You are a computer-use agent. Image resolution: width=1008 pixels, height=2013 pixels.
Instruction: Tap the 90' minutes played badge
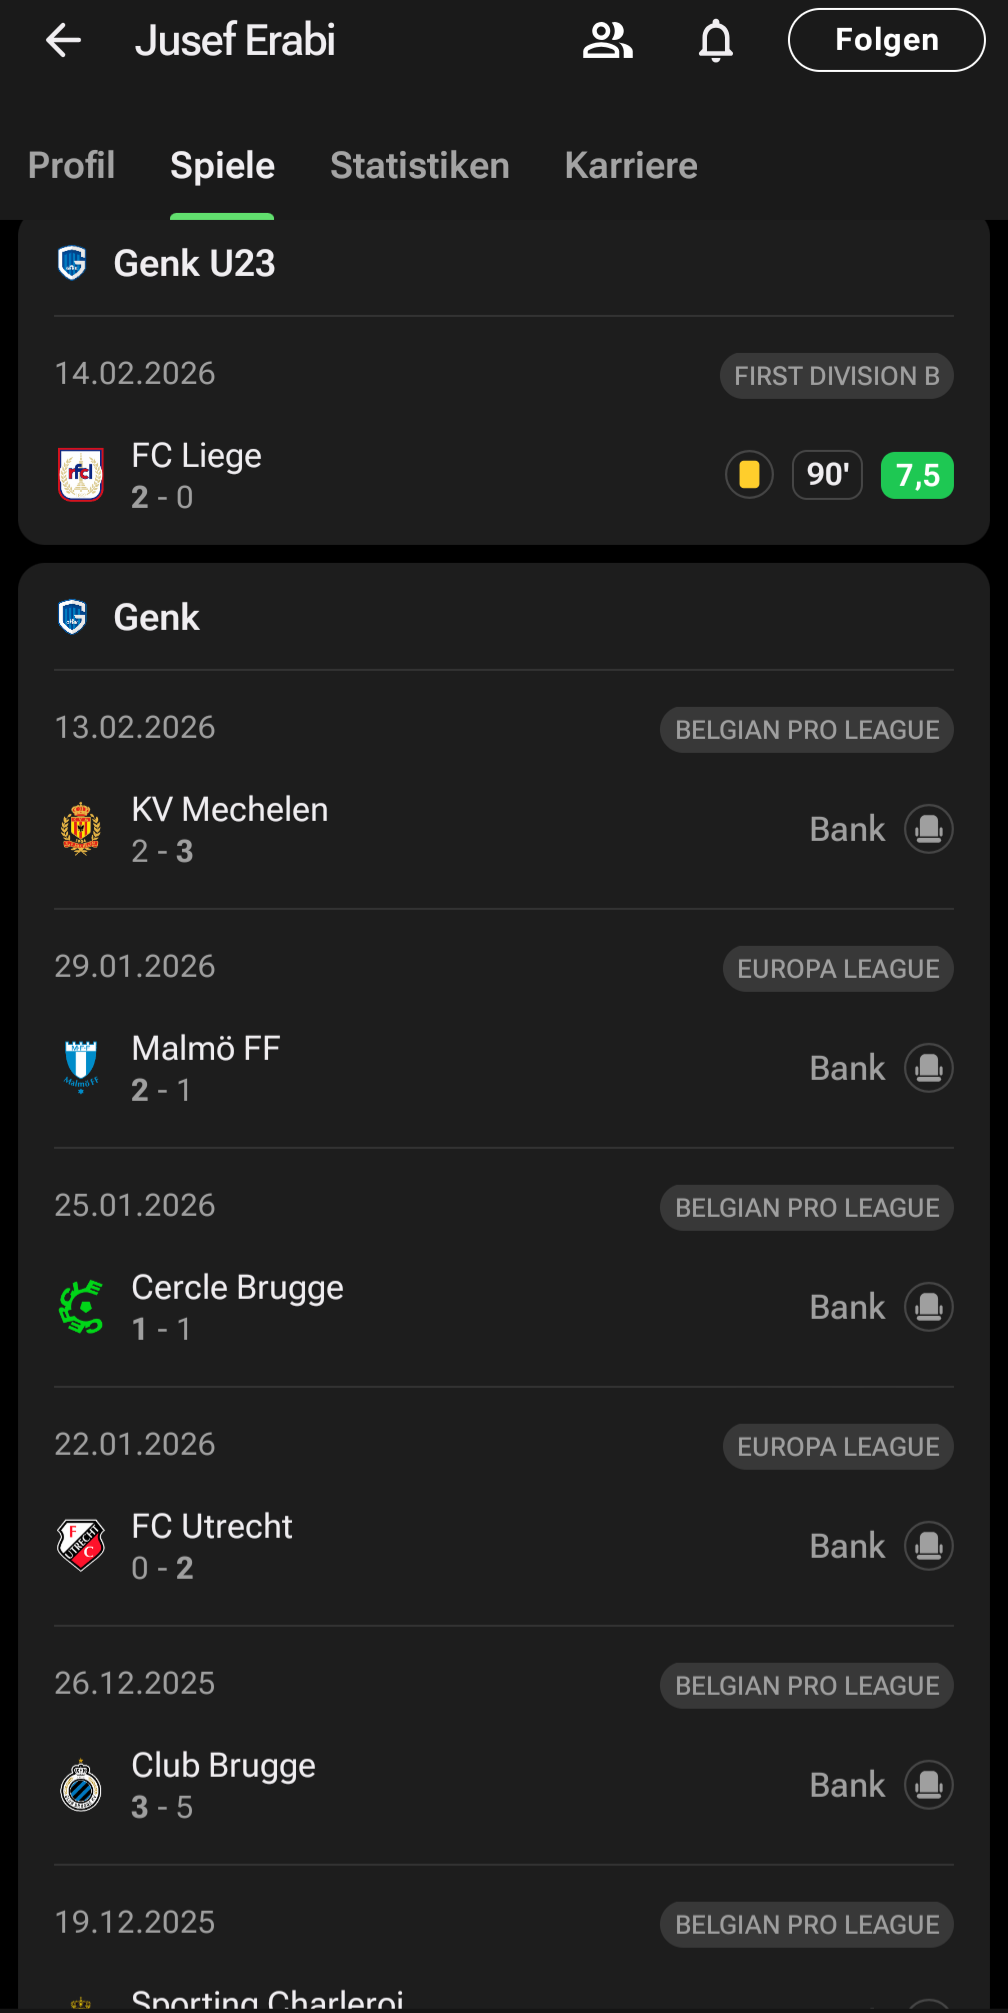point(827,475)
